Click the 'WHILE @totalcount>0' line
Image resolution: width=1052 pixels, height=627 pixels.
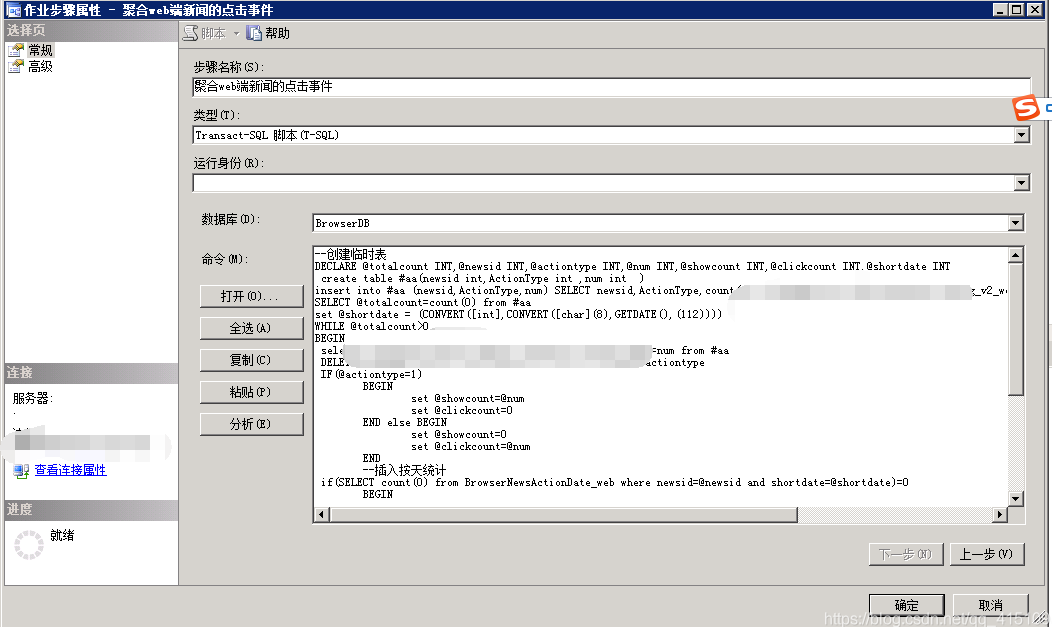[372, 327]
